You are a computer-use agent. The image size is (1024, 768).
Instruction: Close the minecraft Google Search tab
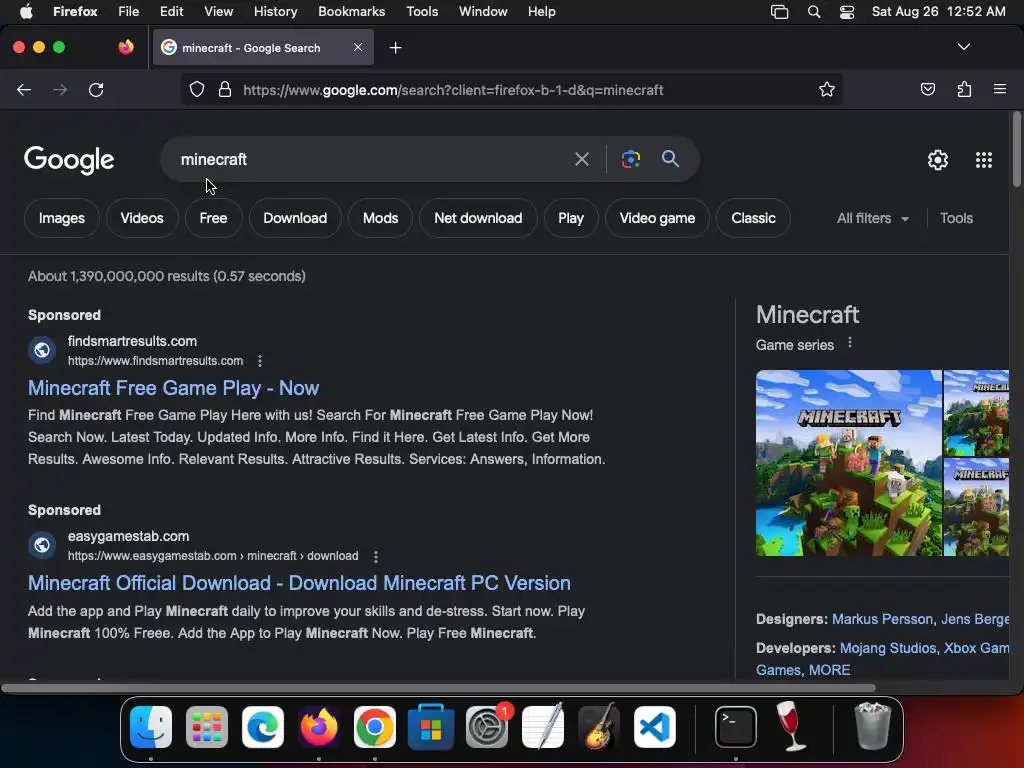pos(358,47)
